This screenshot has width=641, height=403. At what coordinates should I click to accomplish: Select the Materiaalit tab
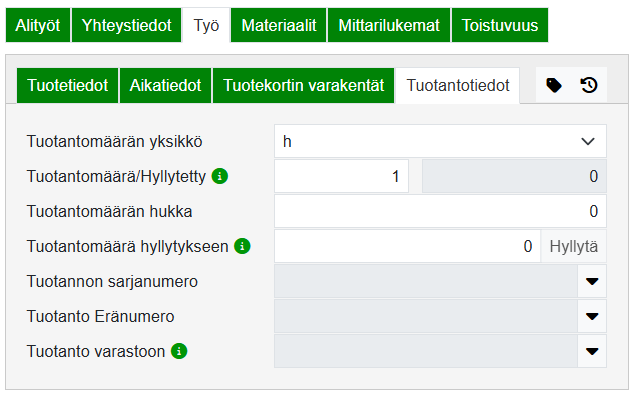277,25
